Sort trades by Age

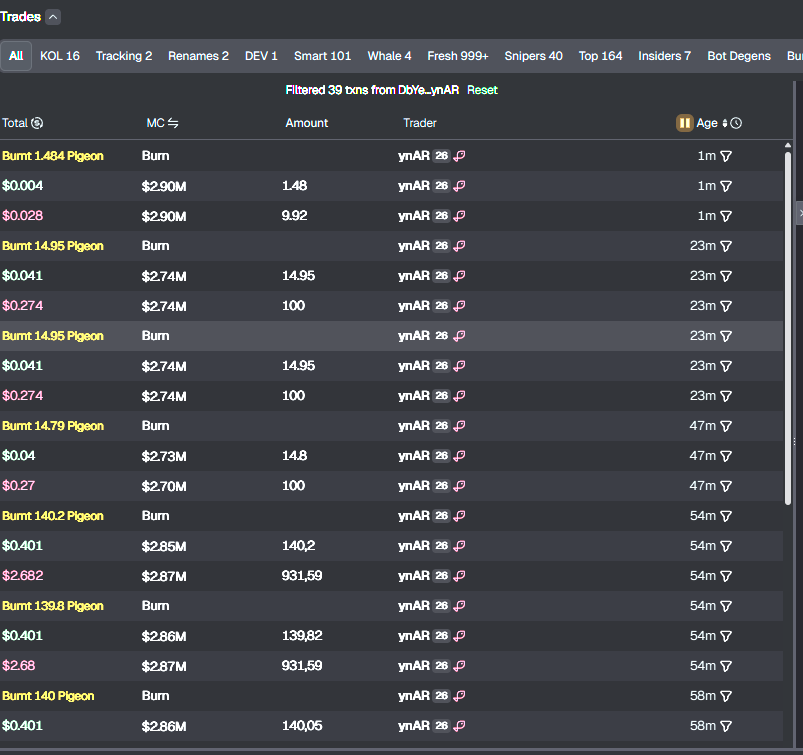coord(725,123)
